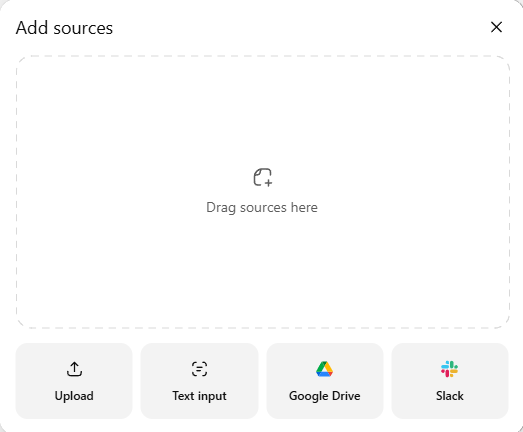Open file upload from the Upload card
The height and width of the screenshot is (432, 523).
coord(74,381)
